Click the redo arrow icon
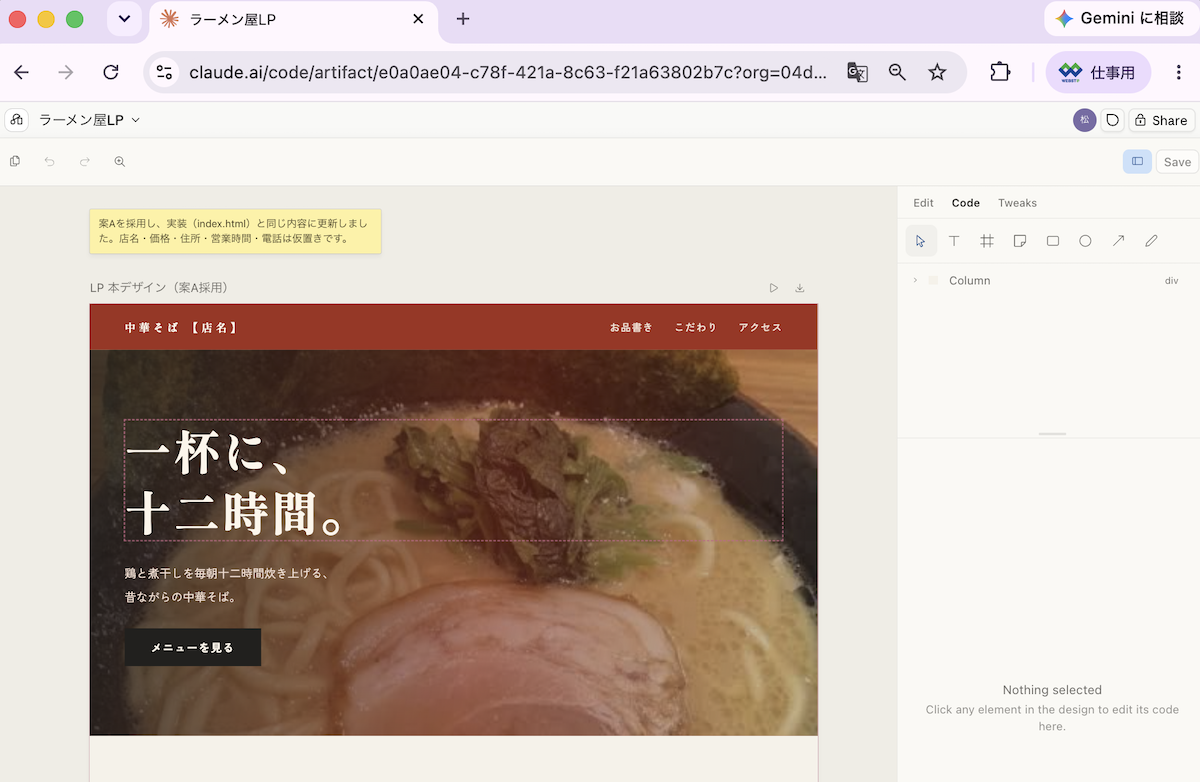The width and height of the screenshot is (1200, 782). click(x=85, y=161)
